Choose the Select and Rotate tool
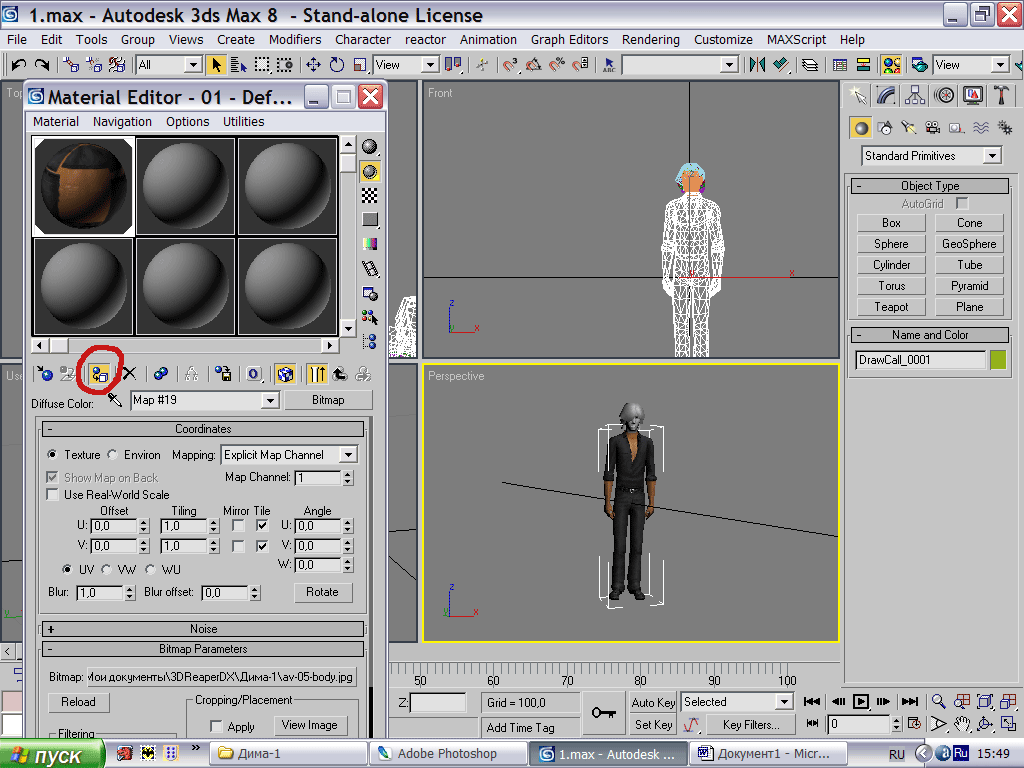 point(337,65)
